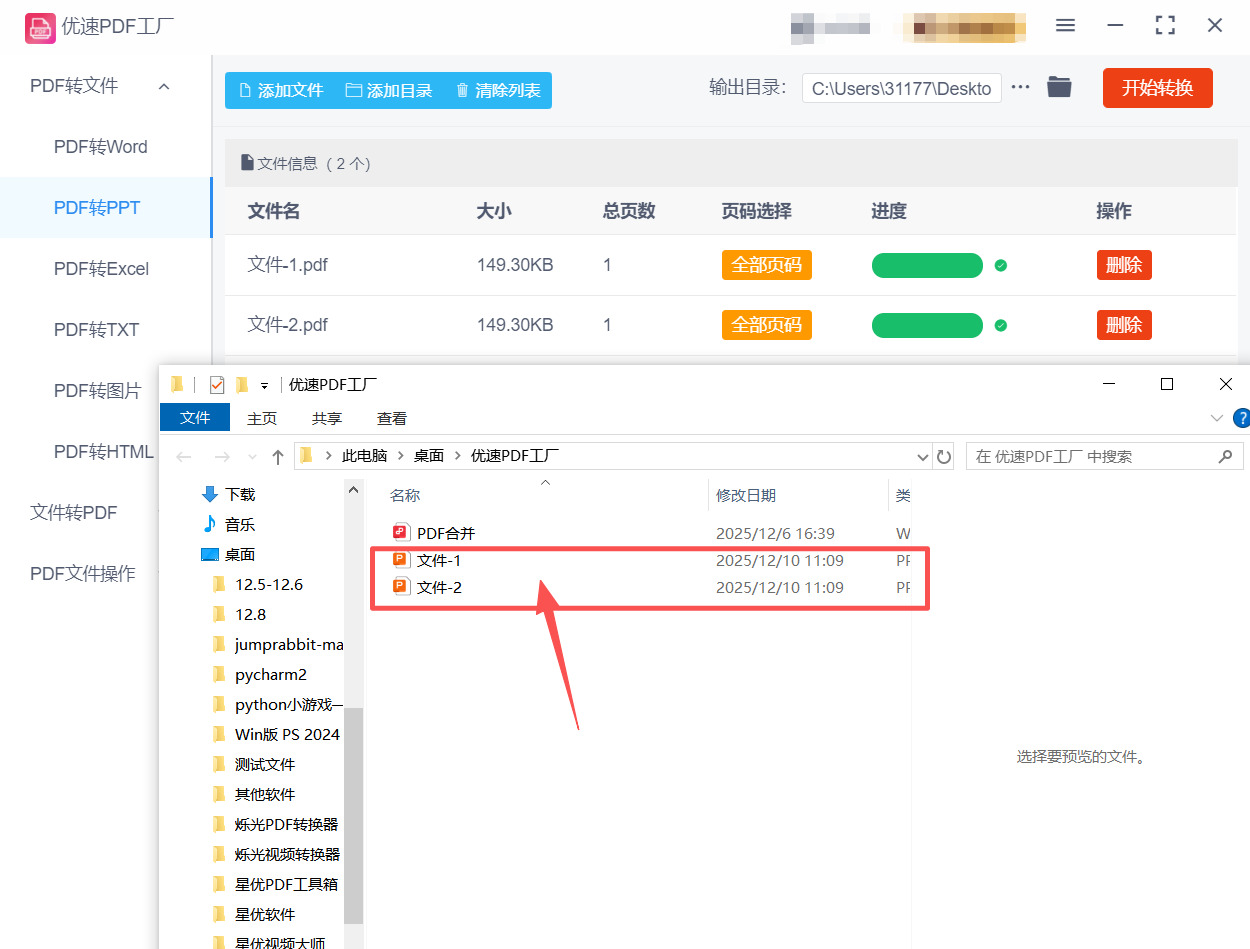Click the search magnifier icon in Explorer
The width and height of the screenshot is (1250, 949).
click(x=1225, y=457)
